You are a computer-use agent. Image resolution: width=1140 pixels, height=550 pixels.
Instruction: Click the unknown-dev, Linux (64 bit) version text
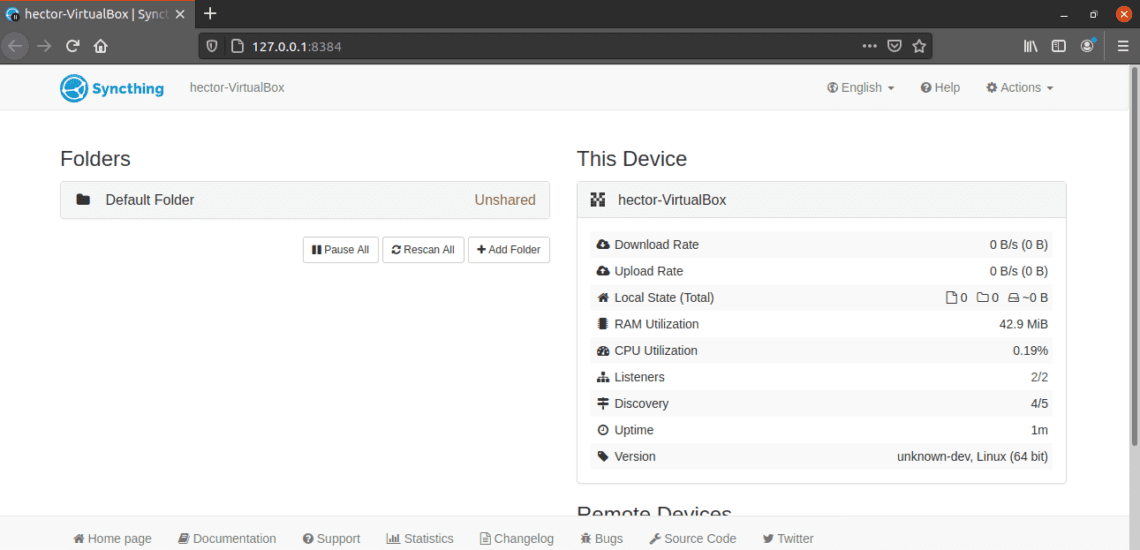pyautogui.click(x=973, y=457)
